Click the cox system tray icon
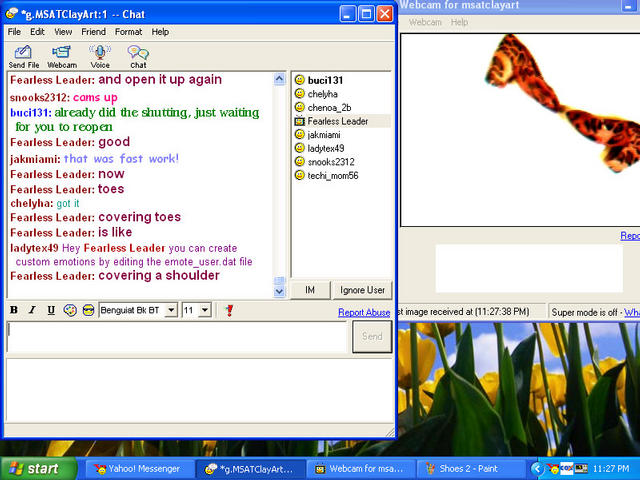This screenshot has width=640, height=480. pyautogui.click(x=567, y=469)
